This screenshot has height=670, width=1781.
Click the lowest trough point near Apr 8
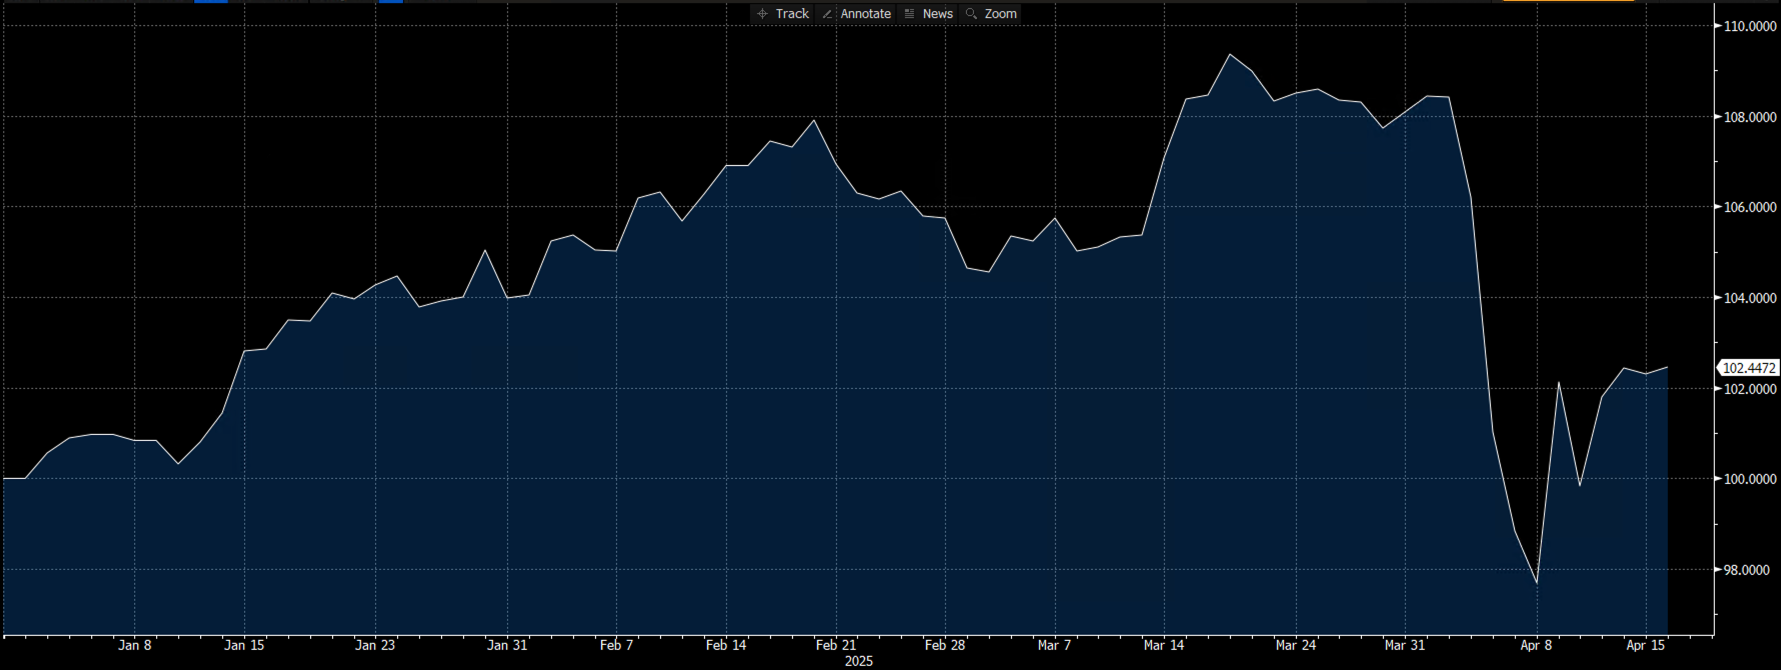[x=1536, y=583]
